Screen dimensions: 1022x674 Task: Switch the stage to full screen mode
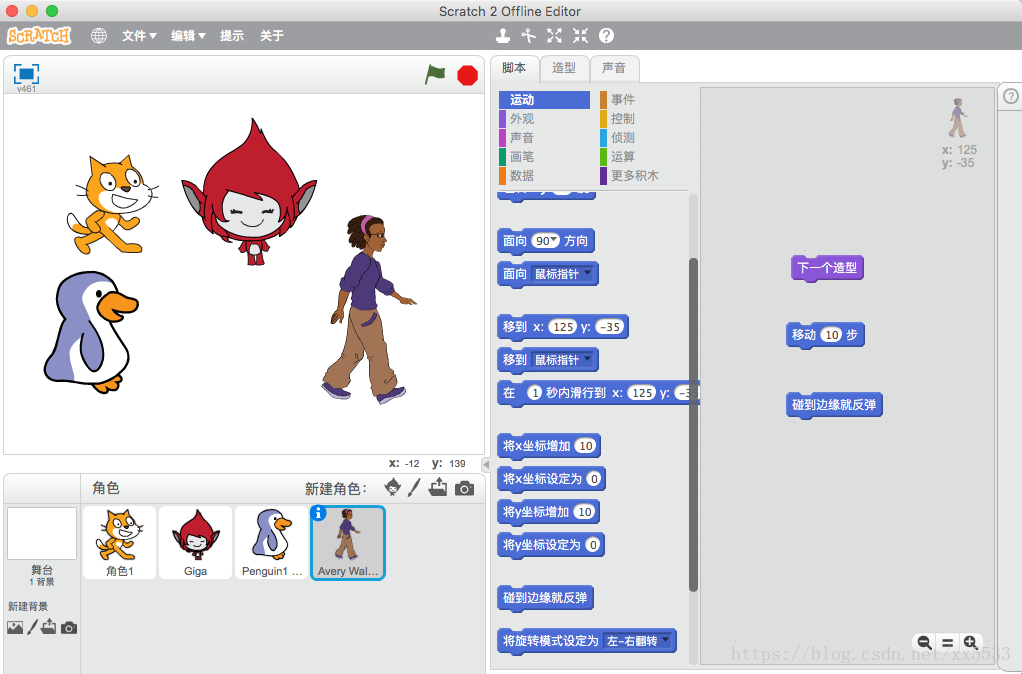26,74
